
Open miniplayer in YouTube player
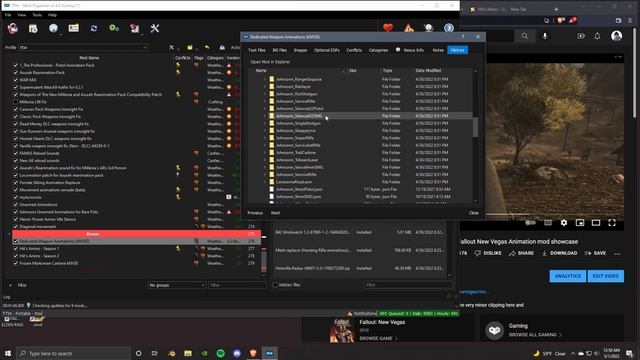pyautogui.click(x=580, y=222)
